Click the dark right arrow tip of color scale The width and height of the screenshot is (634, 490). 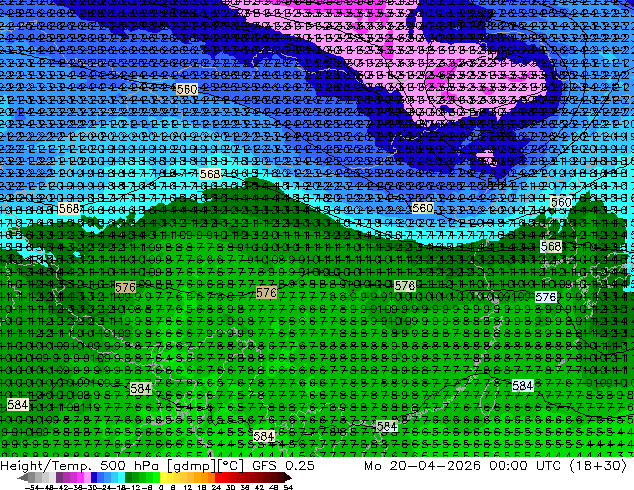pyautogui.click(x=289, y=478)
